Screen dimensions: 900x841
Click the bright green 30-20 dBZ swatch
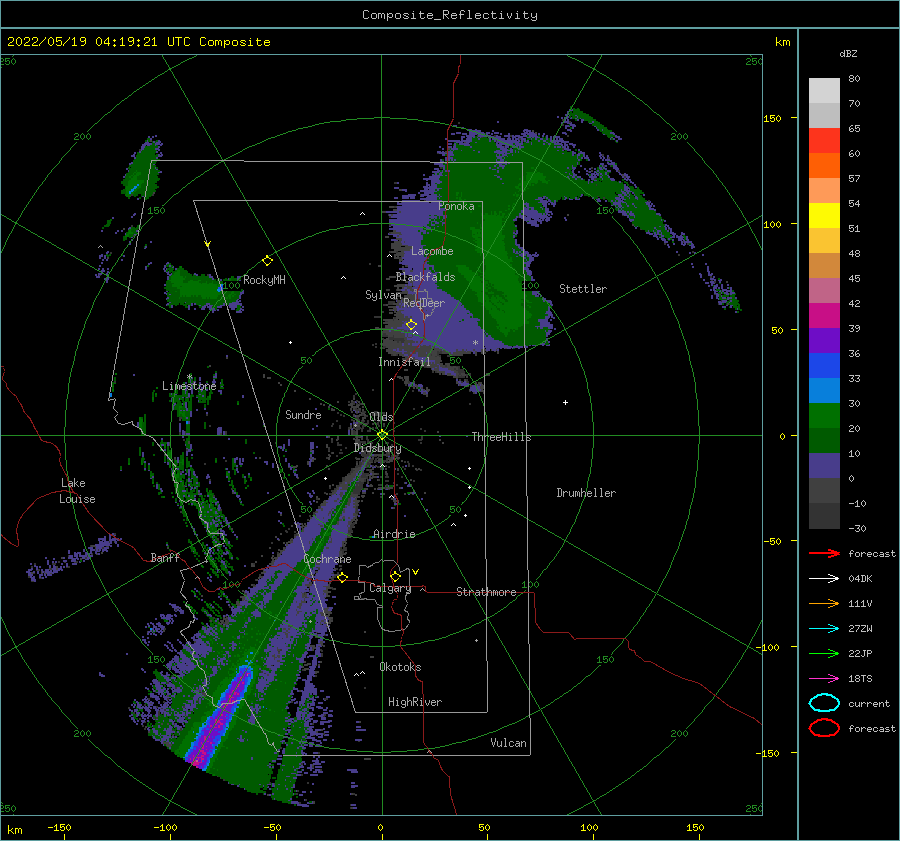tap(824, 416)
